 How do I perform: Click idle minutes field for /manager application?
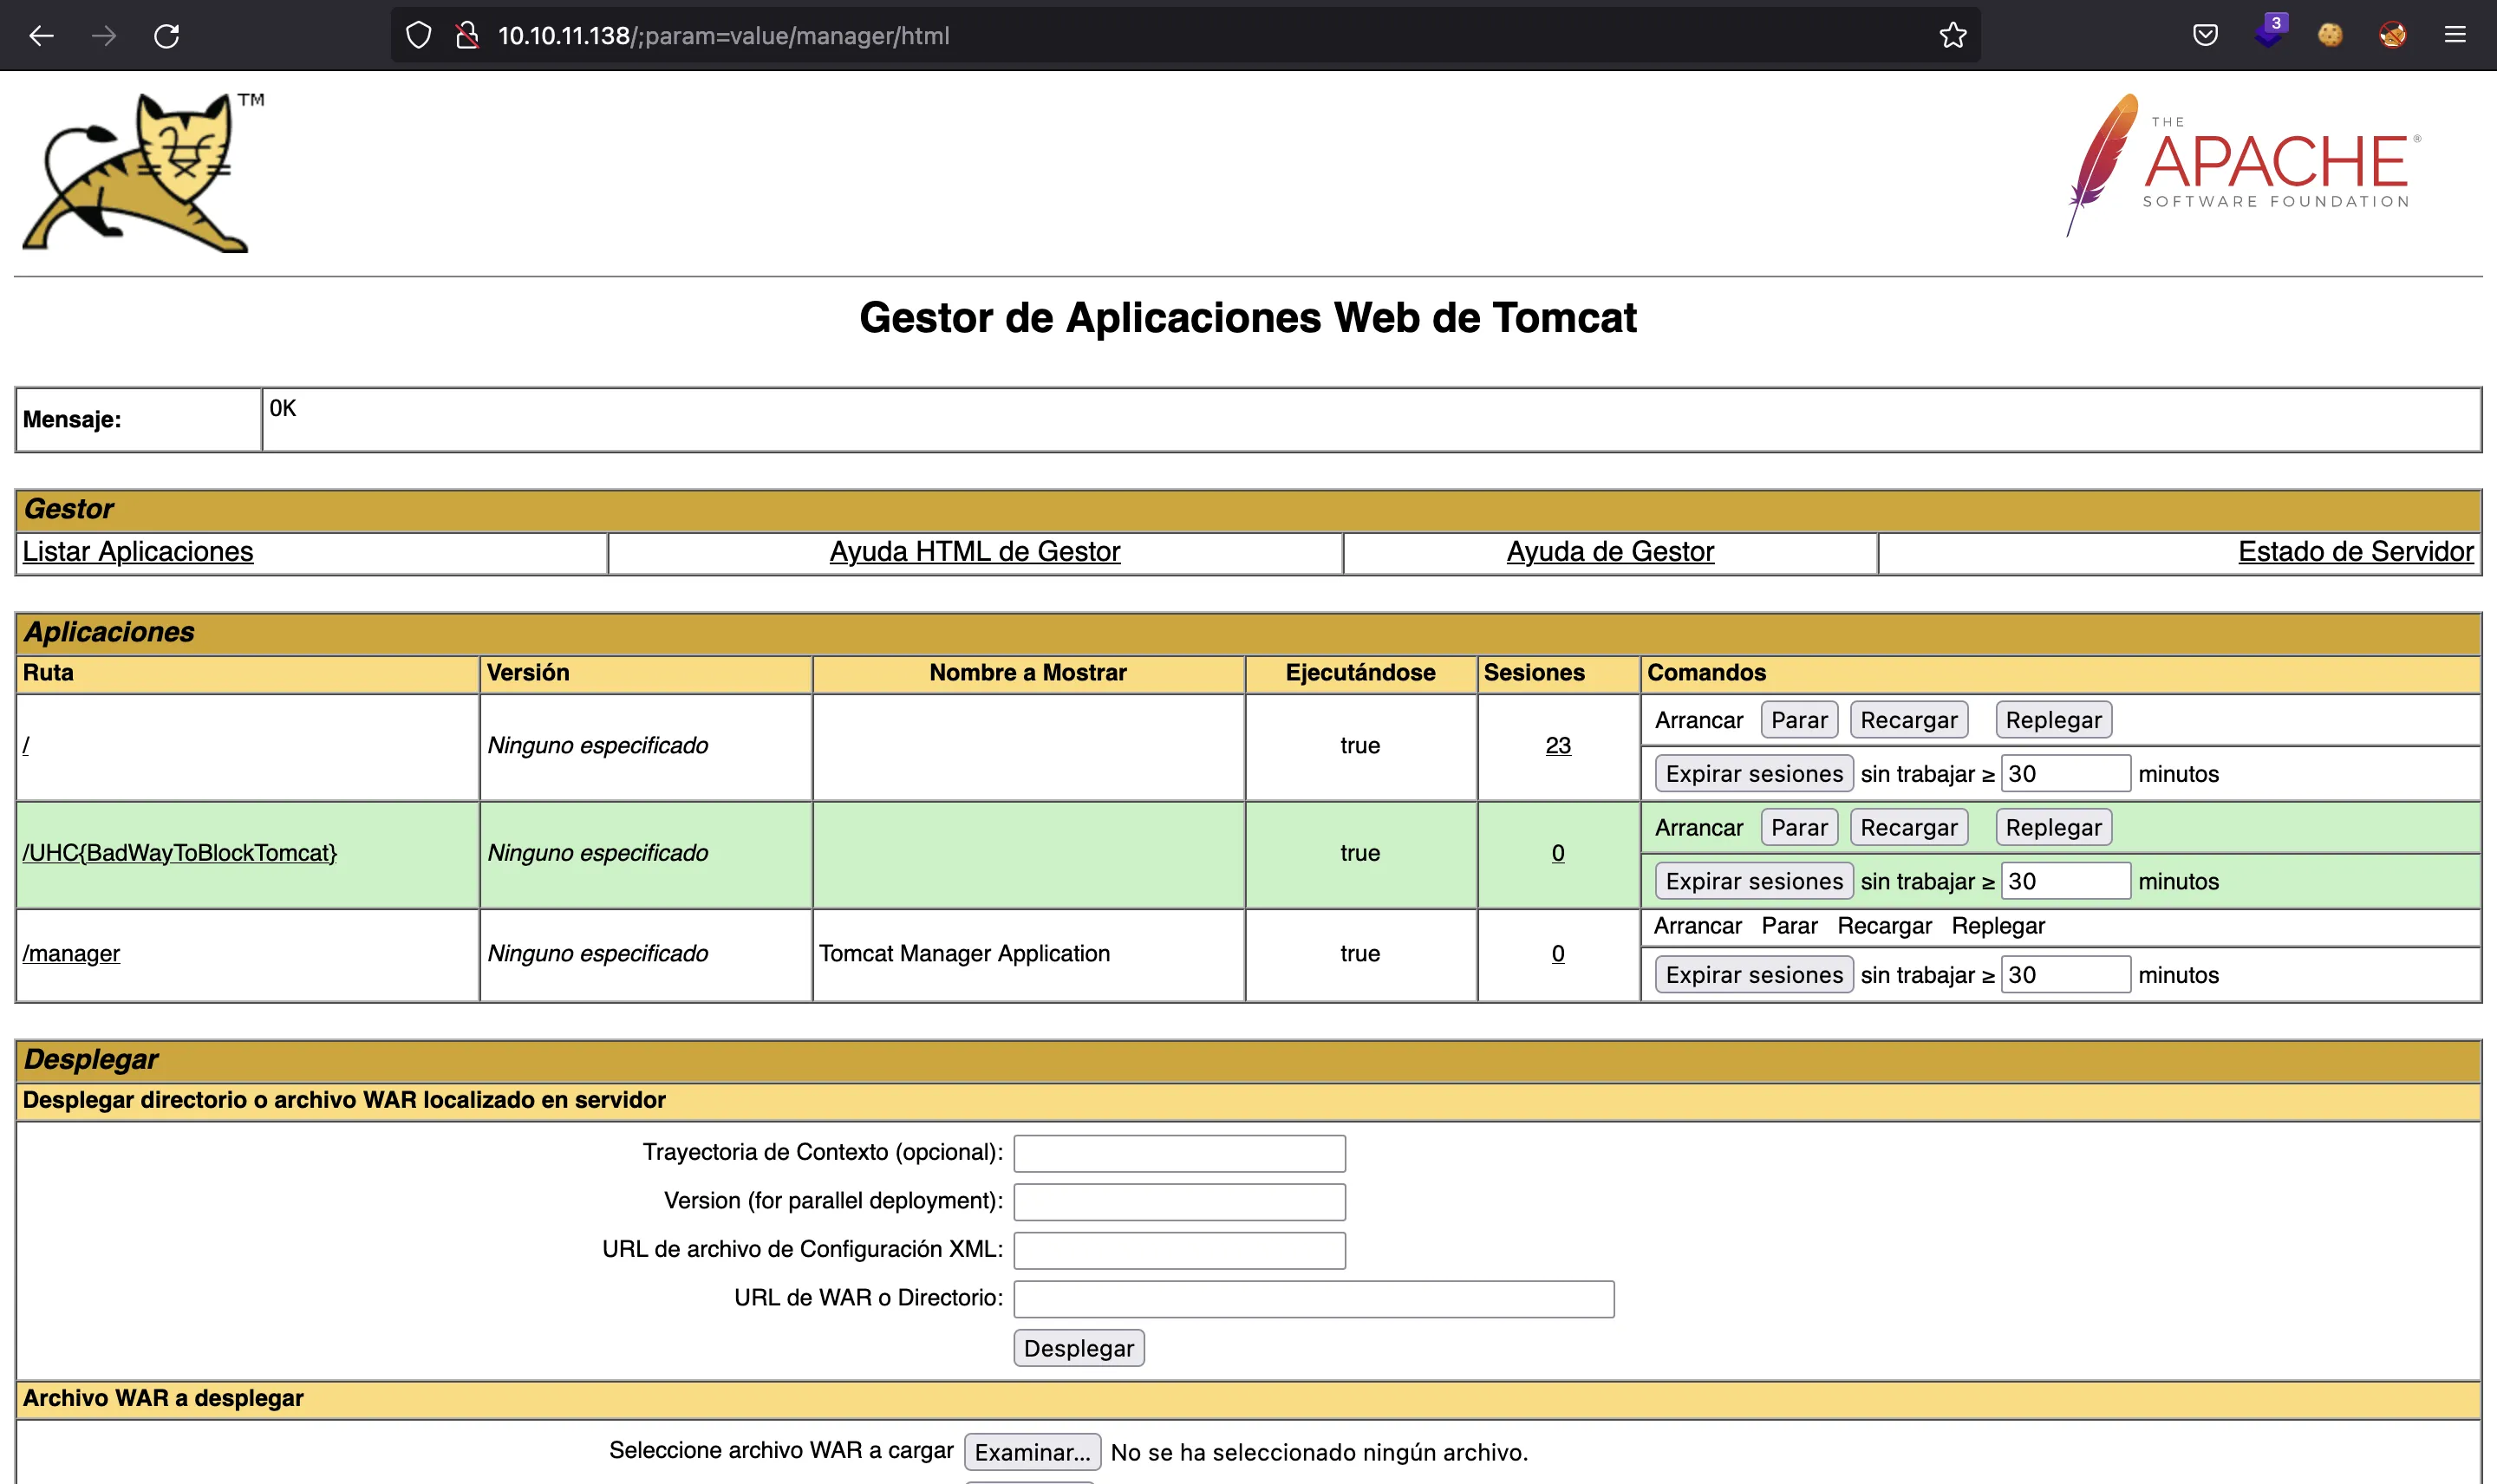tap(2066, 975)
